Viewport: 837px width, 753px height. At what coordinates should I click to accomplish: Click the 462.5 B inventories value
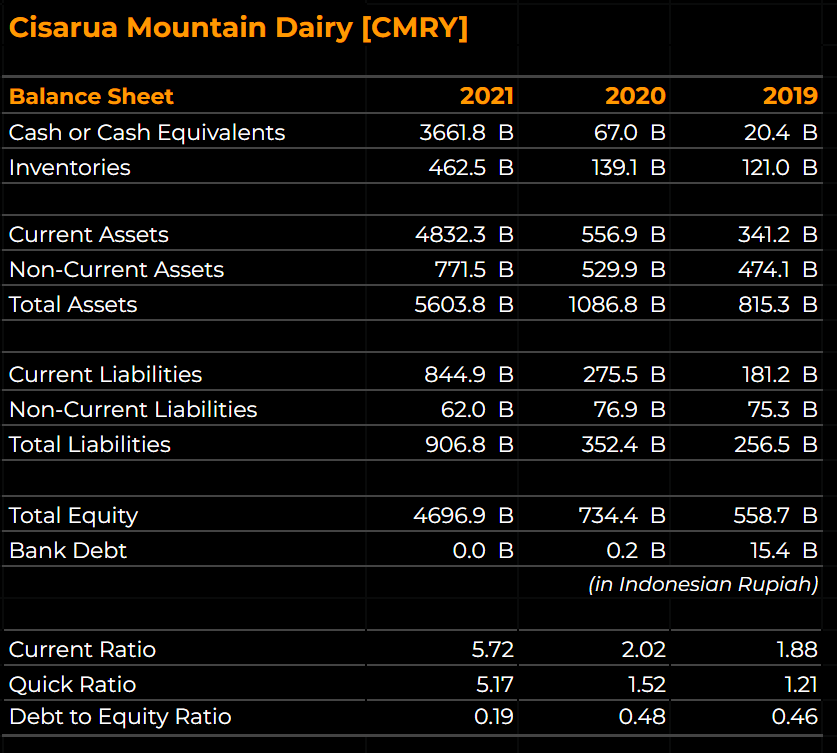[471, 168]
